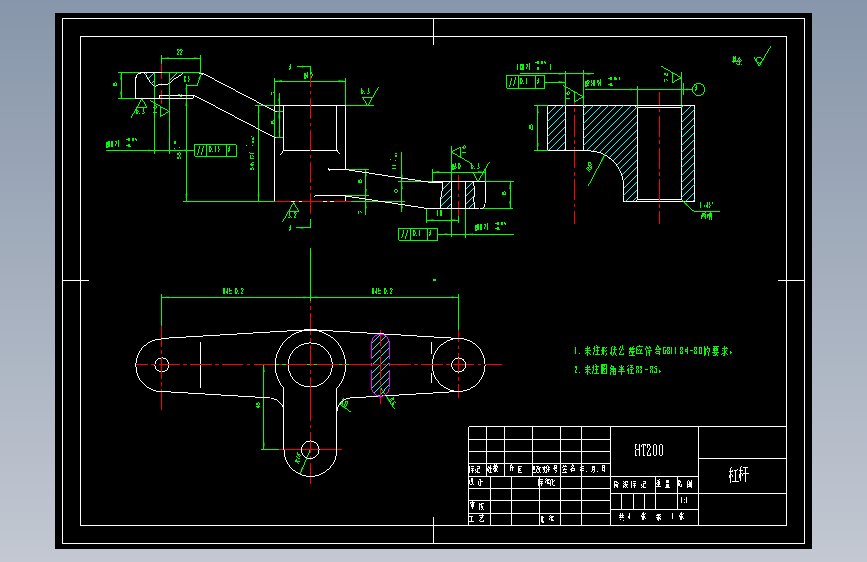867x562 pixels.
Task: Click the 更改文件号 header cell
Action: [x=546, y=469]
